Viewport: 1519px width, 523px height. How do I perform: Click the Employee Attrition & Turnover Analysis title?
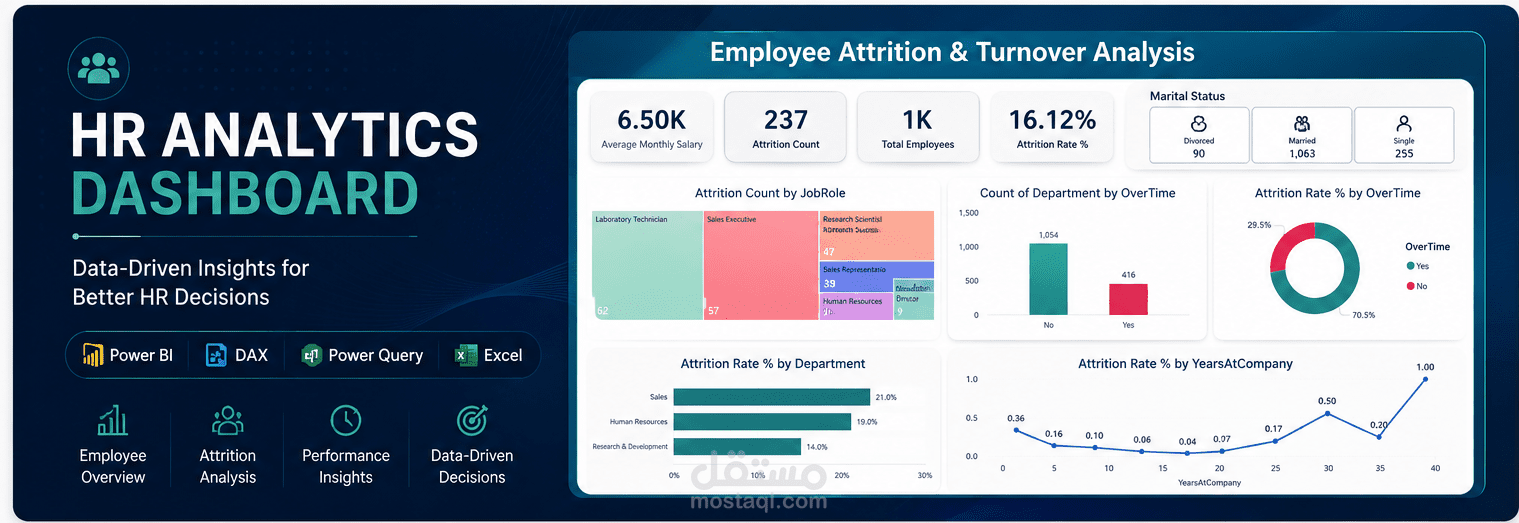tap(952, 52)
